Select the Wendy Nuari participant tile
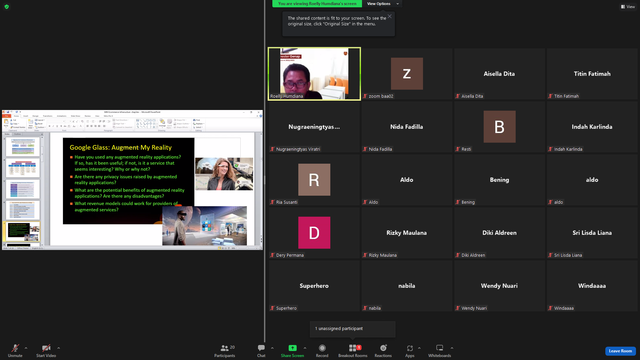The width and height of the screenshot is (640, 360). point(499,286)
